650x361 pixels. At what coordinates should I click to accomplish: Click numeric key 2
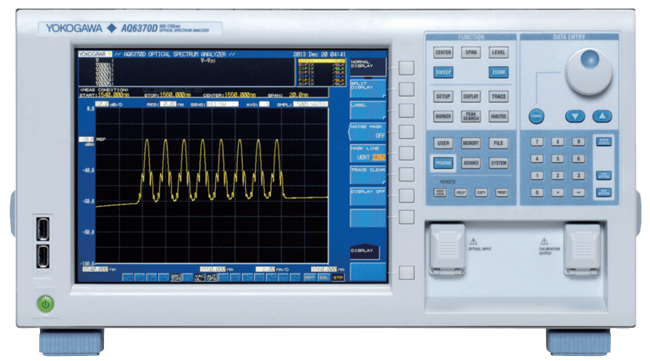click(558, 176)
